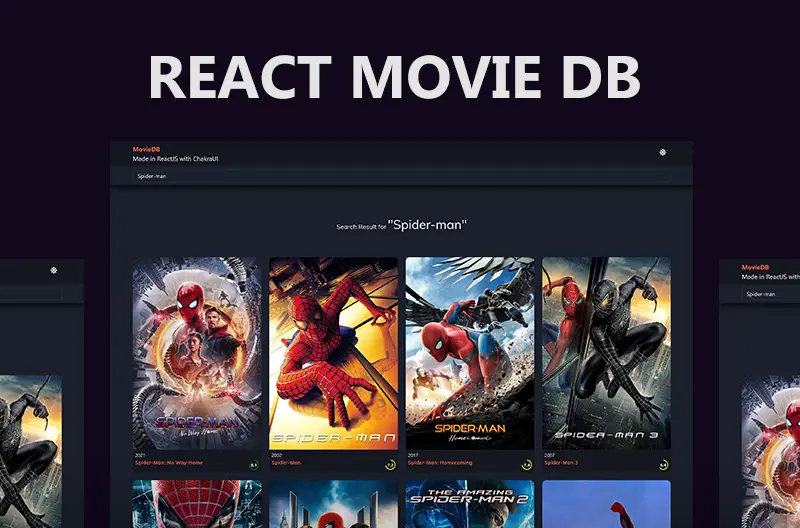The image size is (800, 528).
Task: Click the "2021" year above the No Way Home title
Action: coord(140,455)
